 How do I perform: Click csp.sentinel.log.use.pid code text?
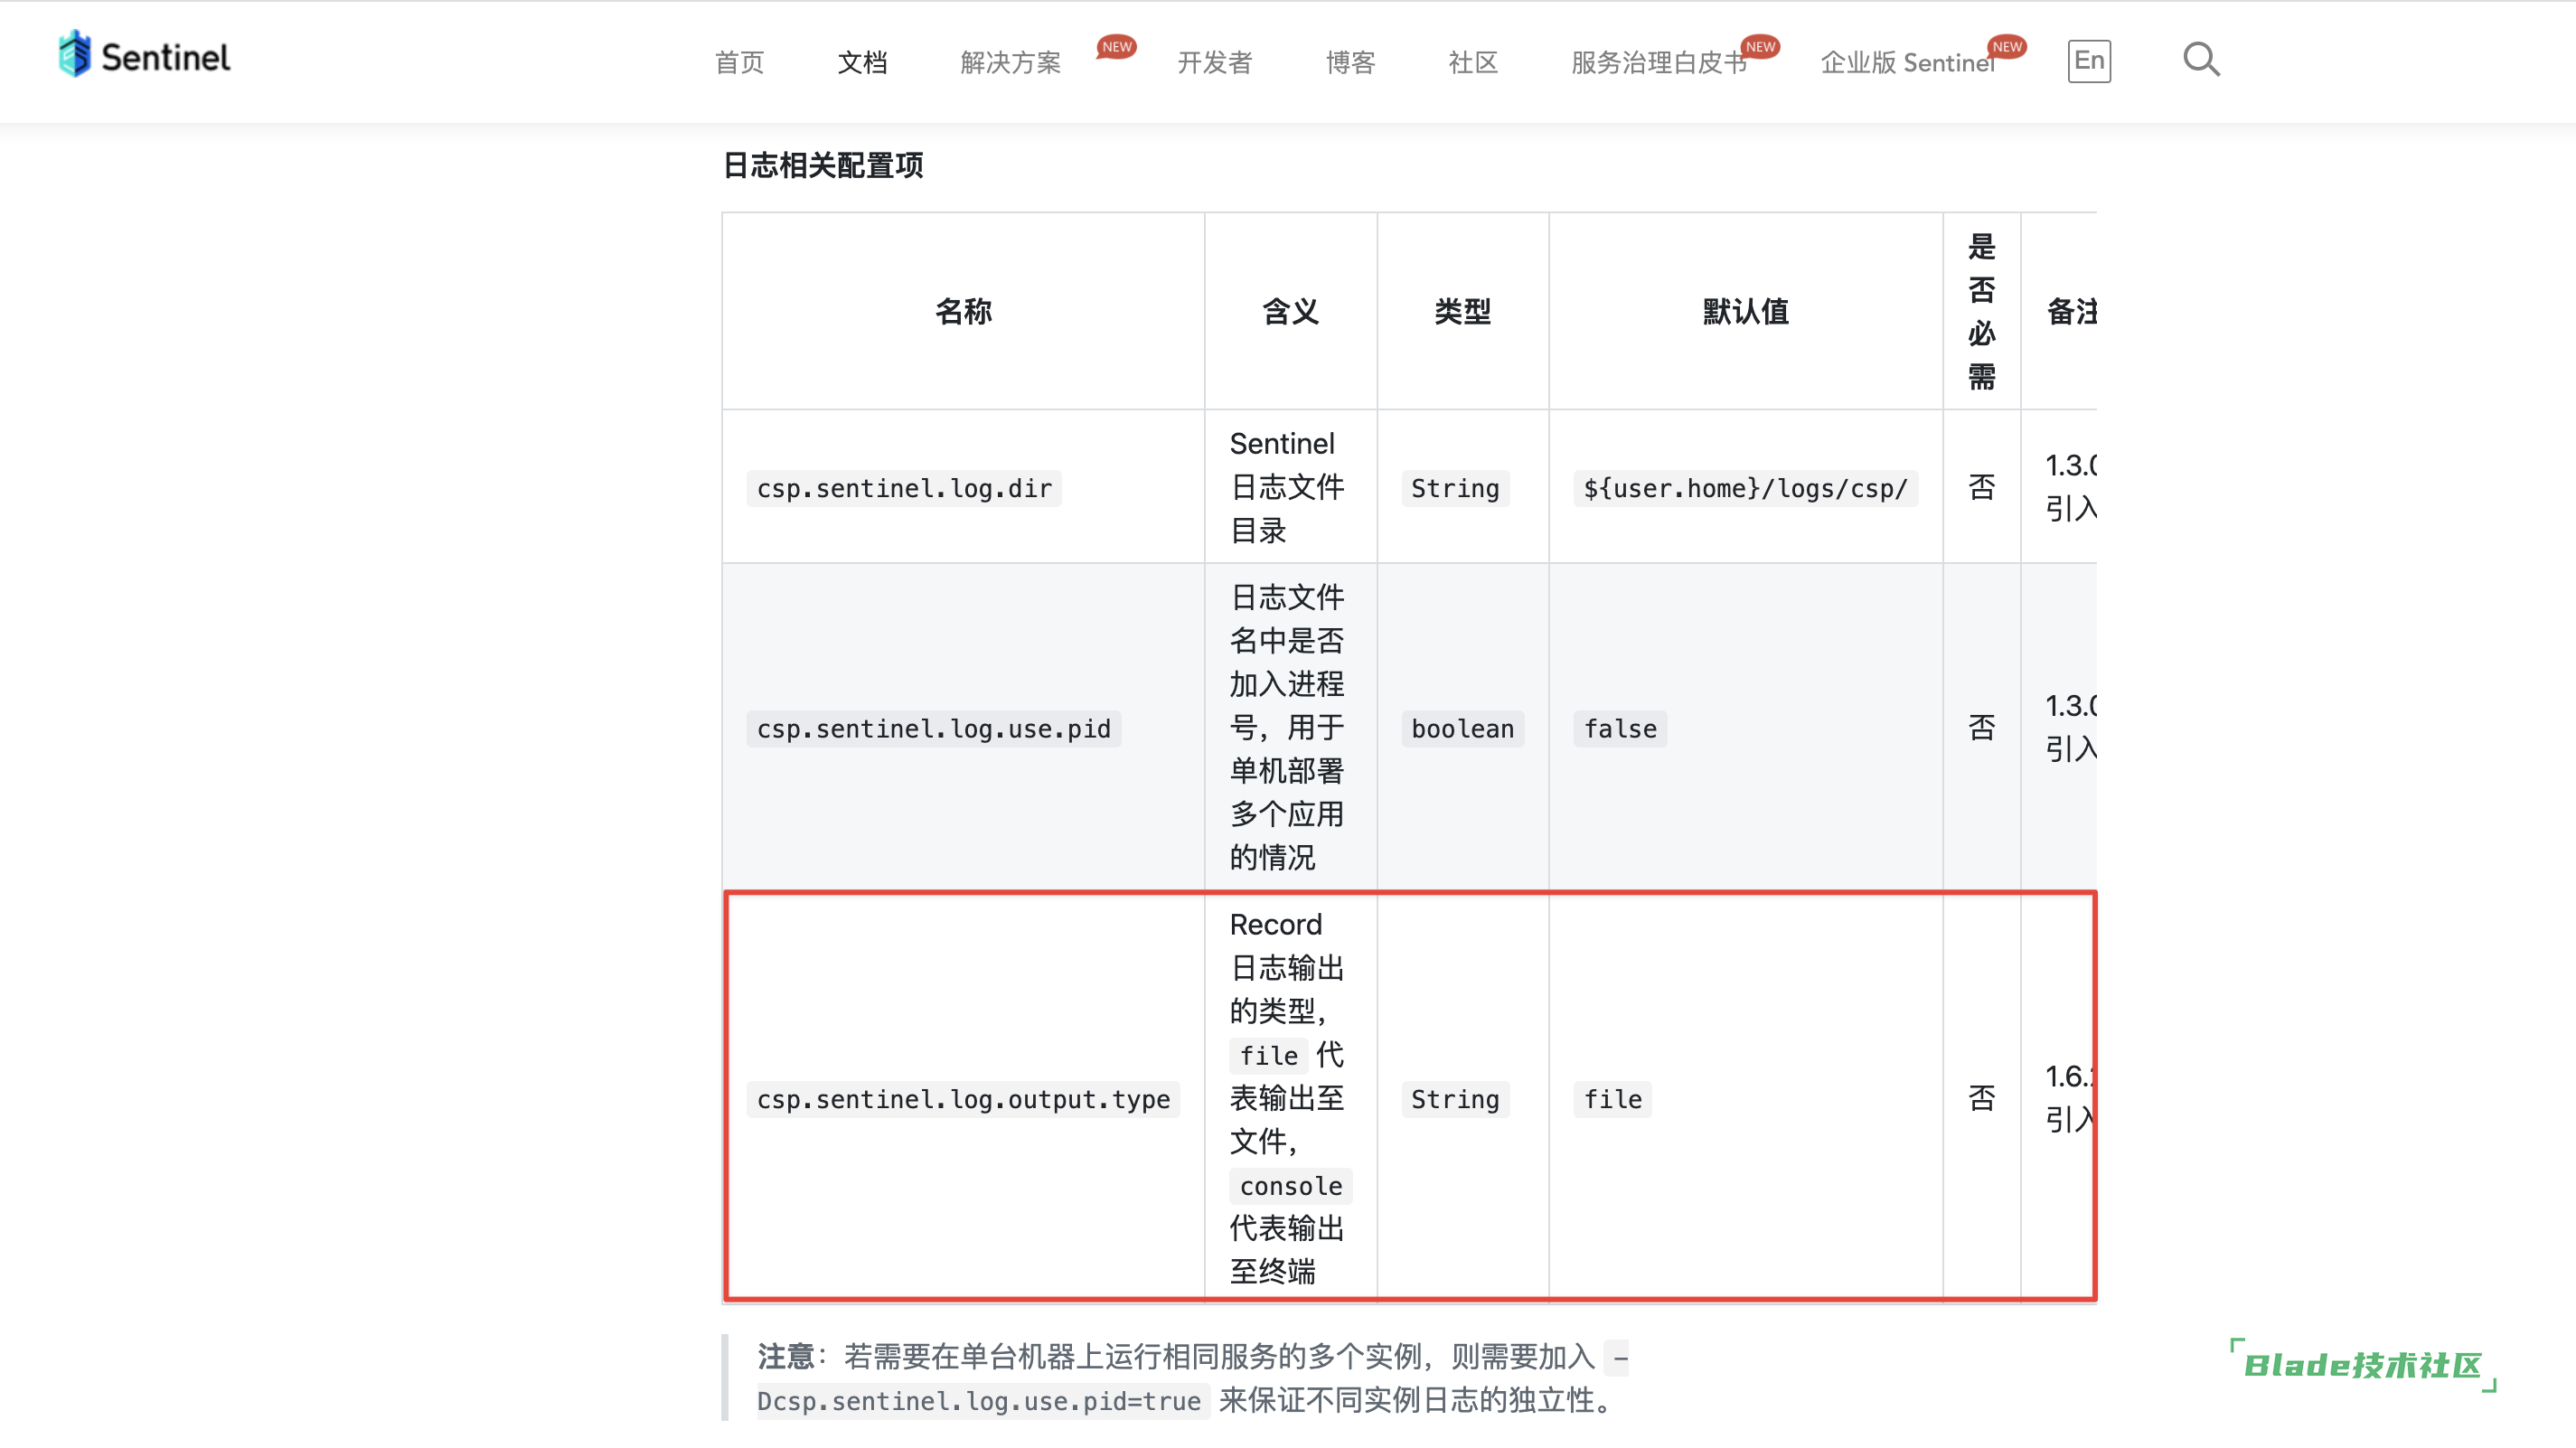[933, 728]
